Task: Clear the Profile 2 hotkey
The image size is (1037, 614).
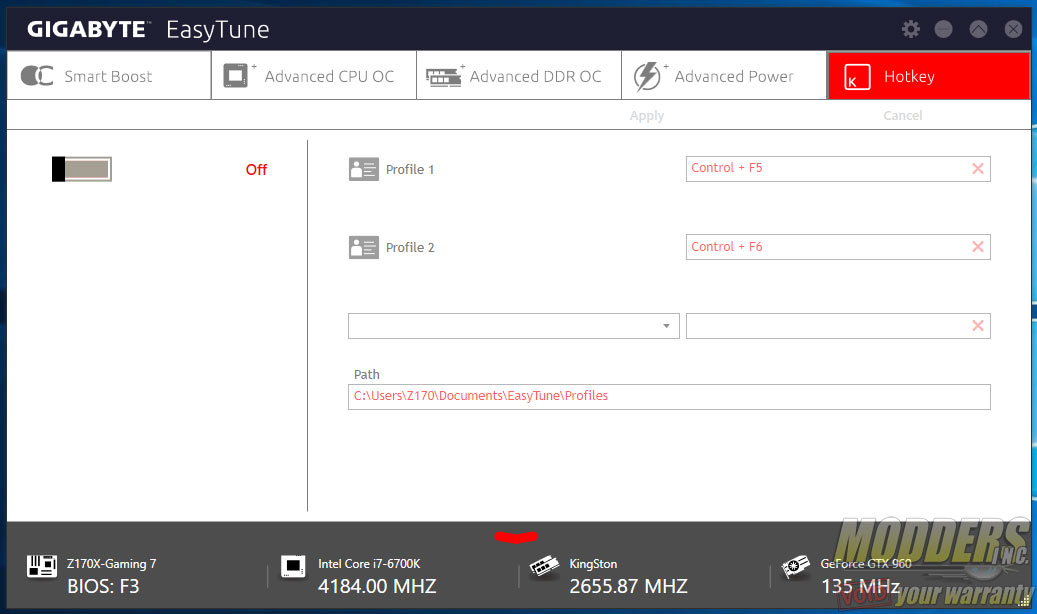Action: point(978,247)
